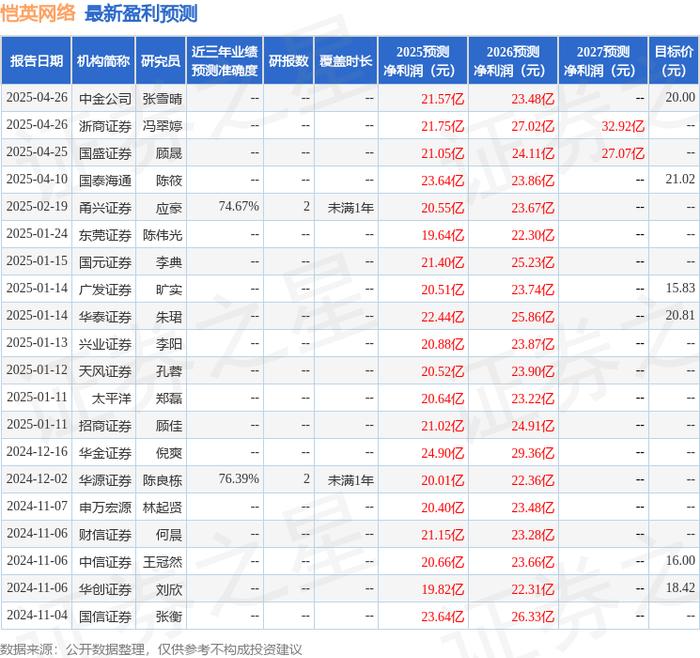The image size is (700, 658).
Task: Click 27.02亿 2026 forecast value
Action: tap(533, 126)
